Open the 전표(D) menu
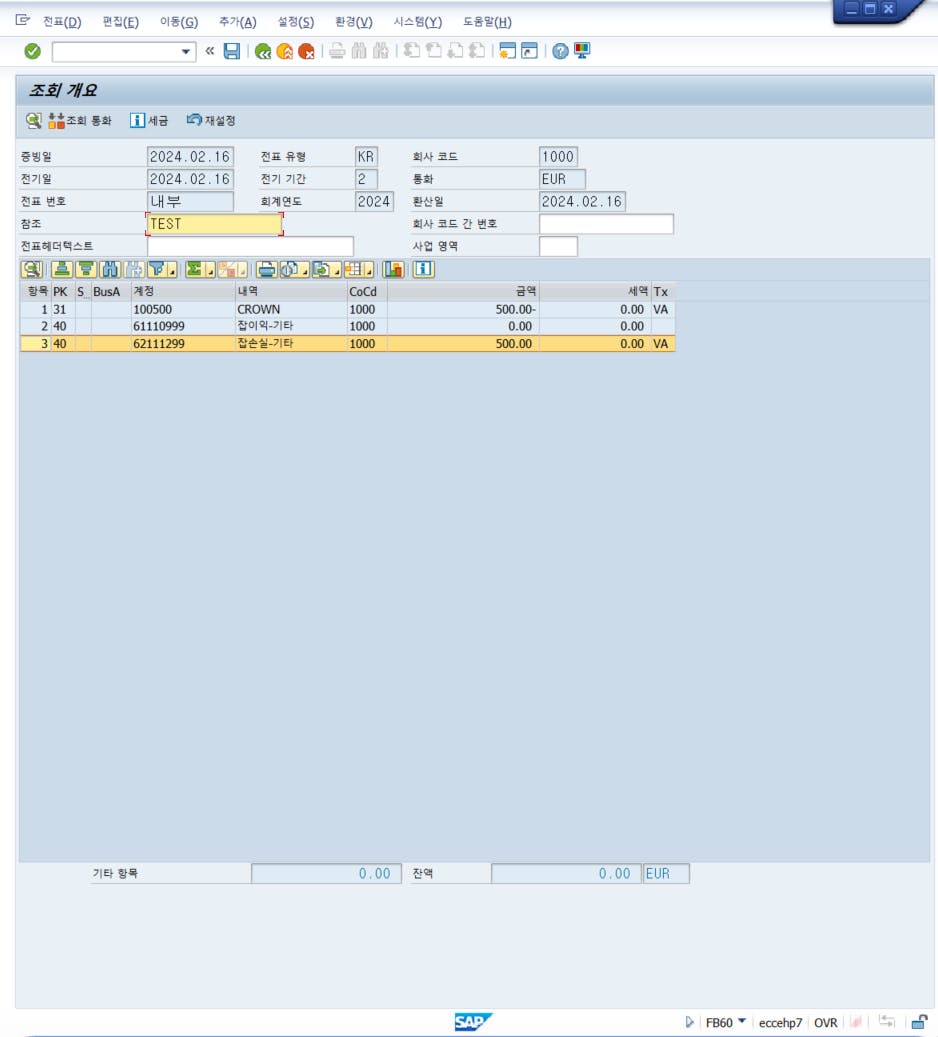The height and width of the screenshot is (1037, 938). click(62, 22)
